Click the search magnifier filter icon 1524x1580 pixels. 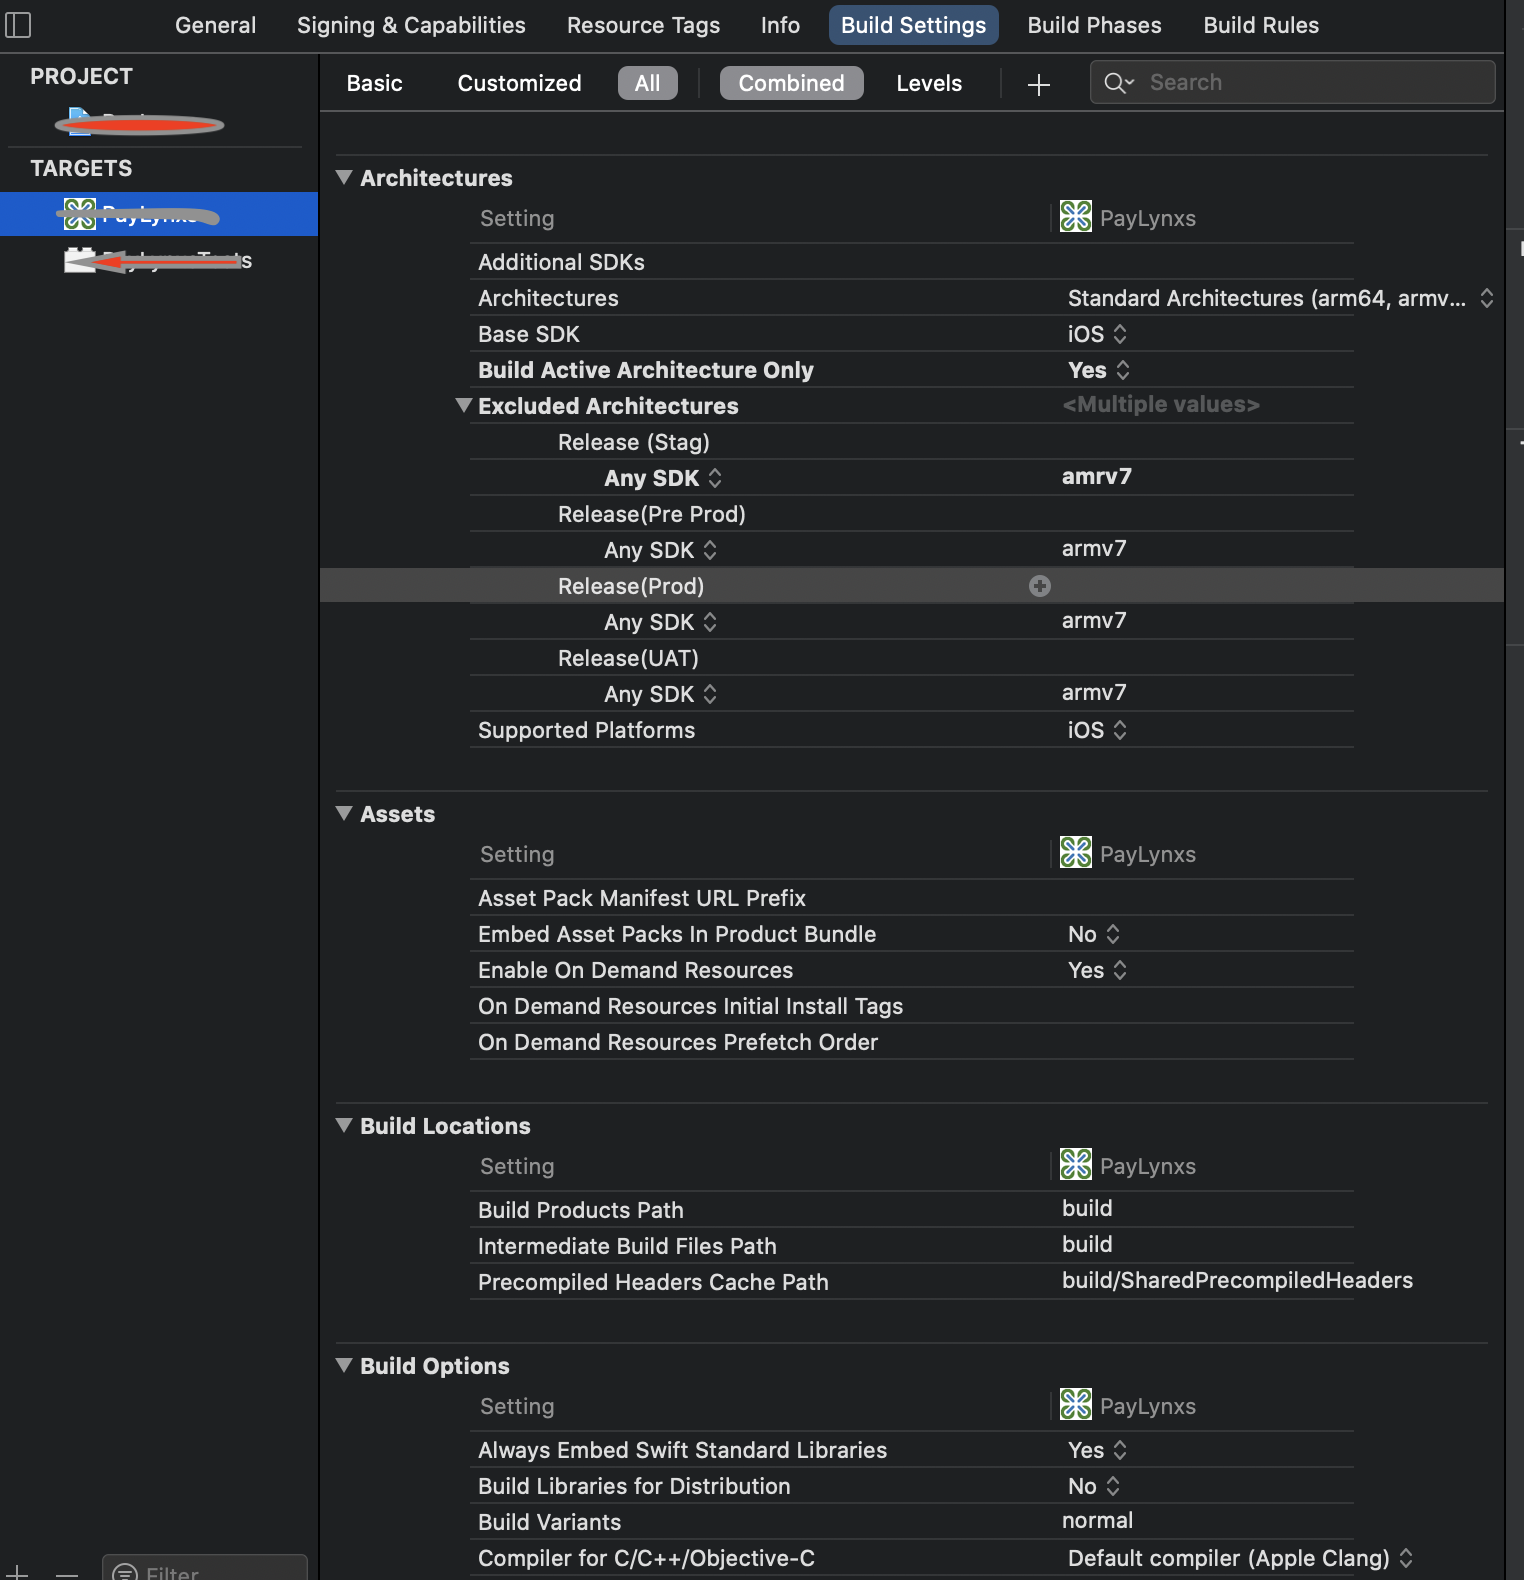(1118, 83)
